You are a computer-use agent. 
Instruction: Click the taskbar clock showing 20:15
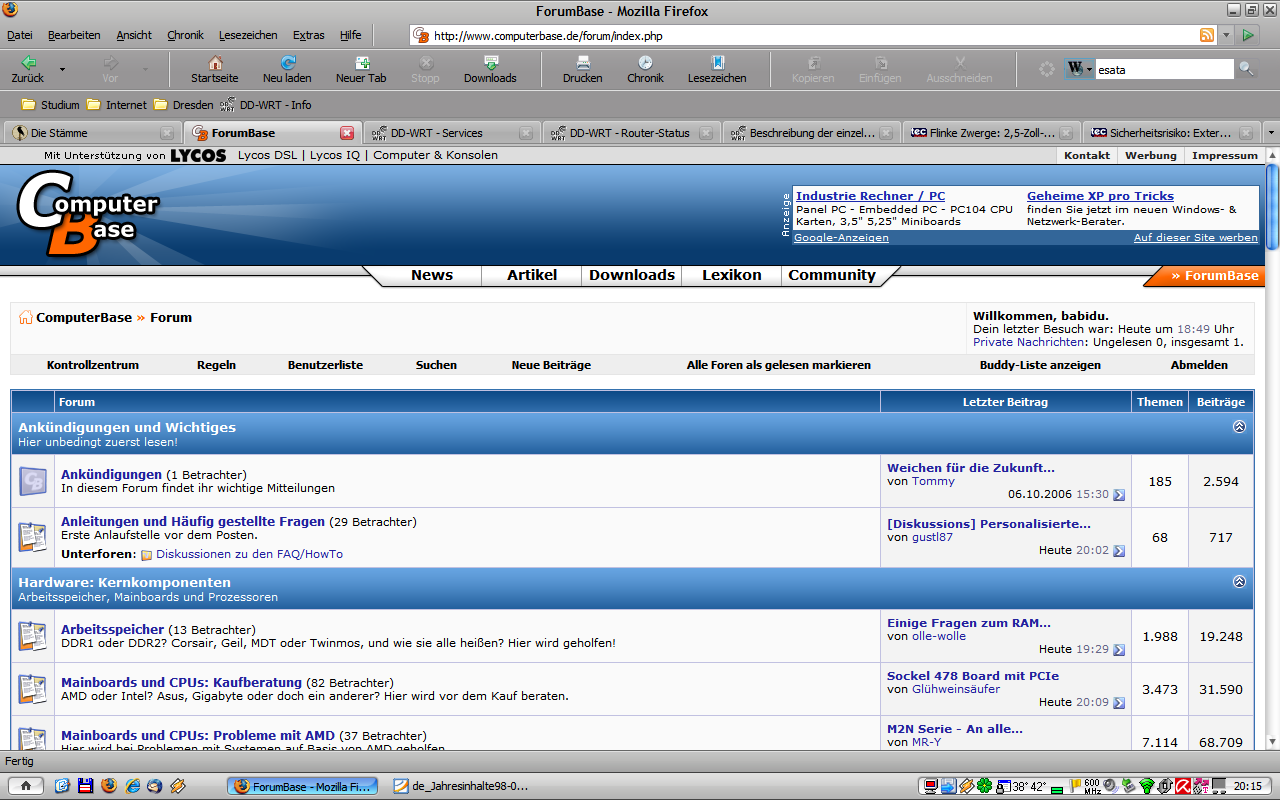[1247, 786]
